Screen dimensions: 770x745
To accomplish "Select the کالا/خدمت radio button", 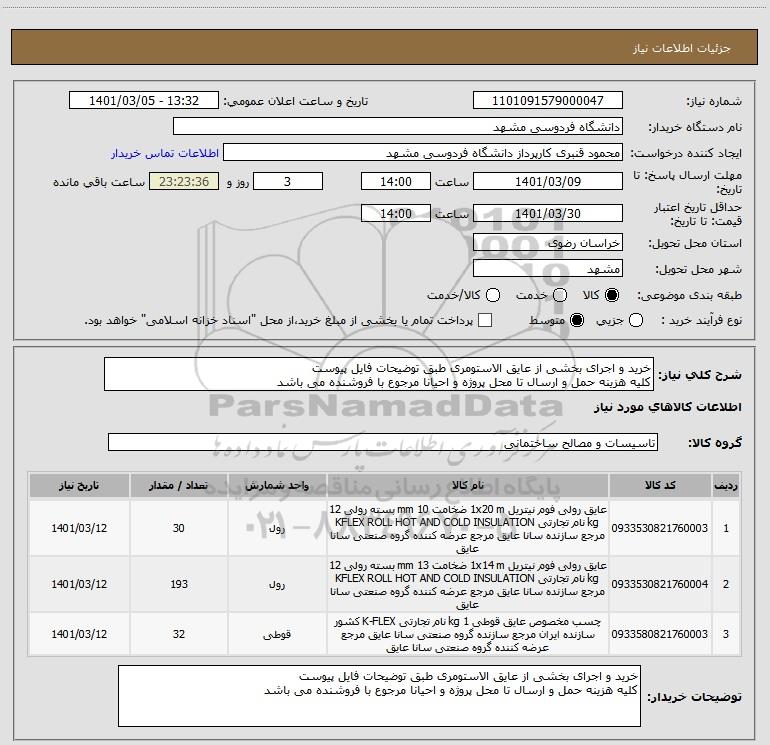I will [x=493, y=295].
